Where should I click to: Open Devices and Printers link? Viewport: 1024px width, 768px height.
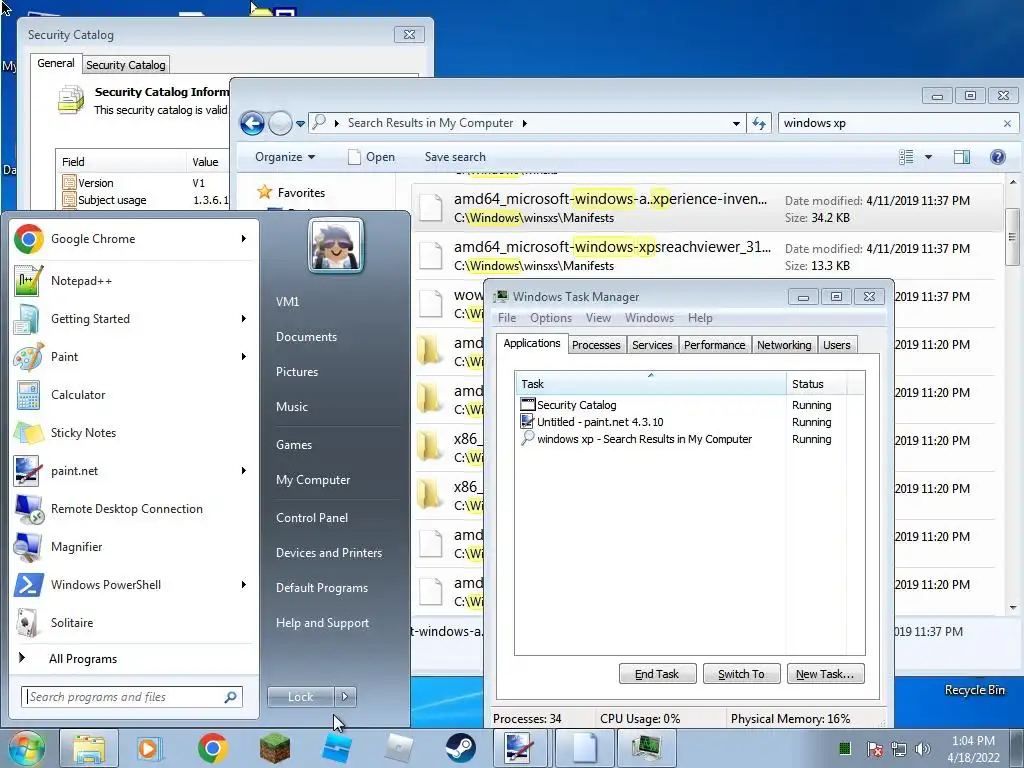[x=328, y=553]
